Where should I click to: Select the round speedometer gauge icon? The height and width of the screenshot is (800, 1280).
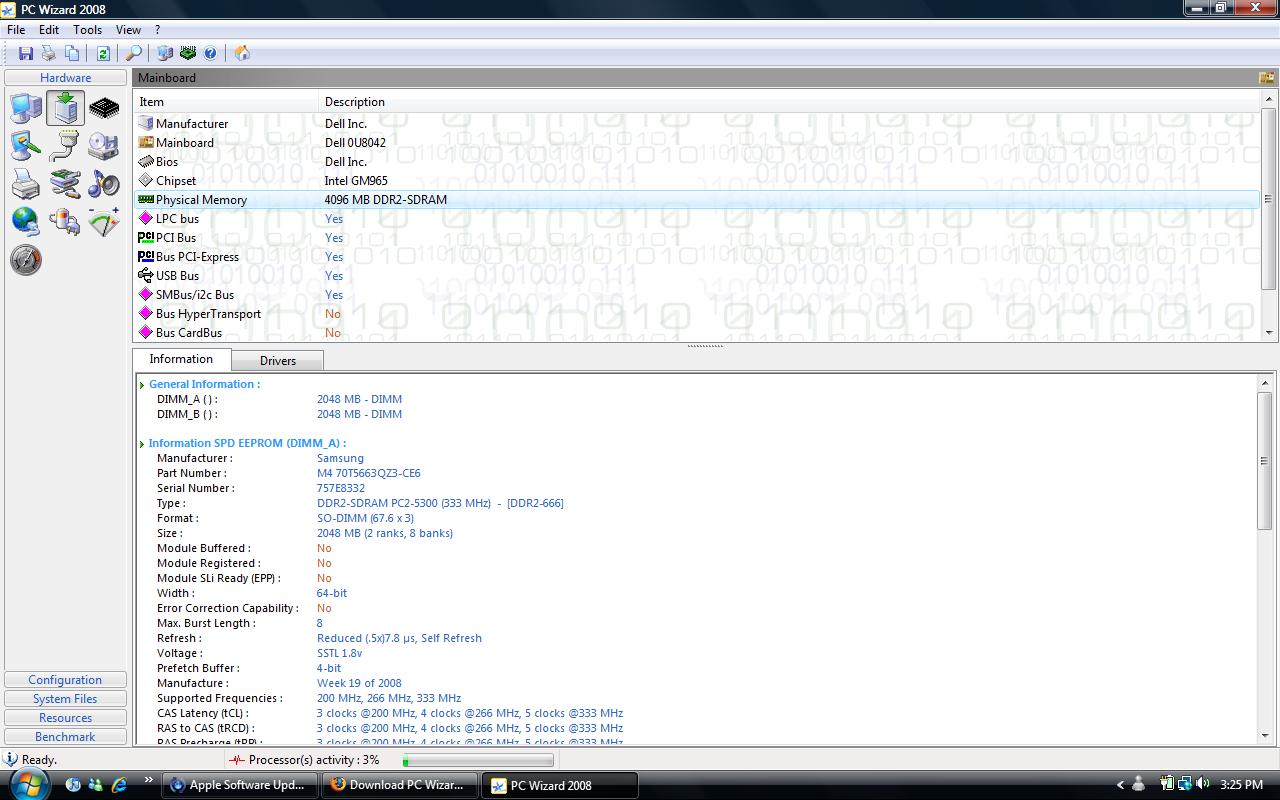pos(26,260)
